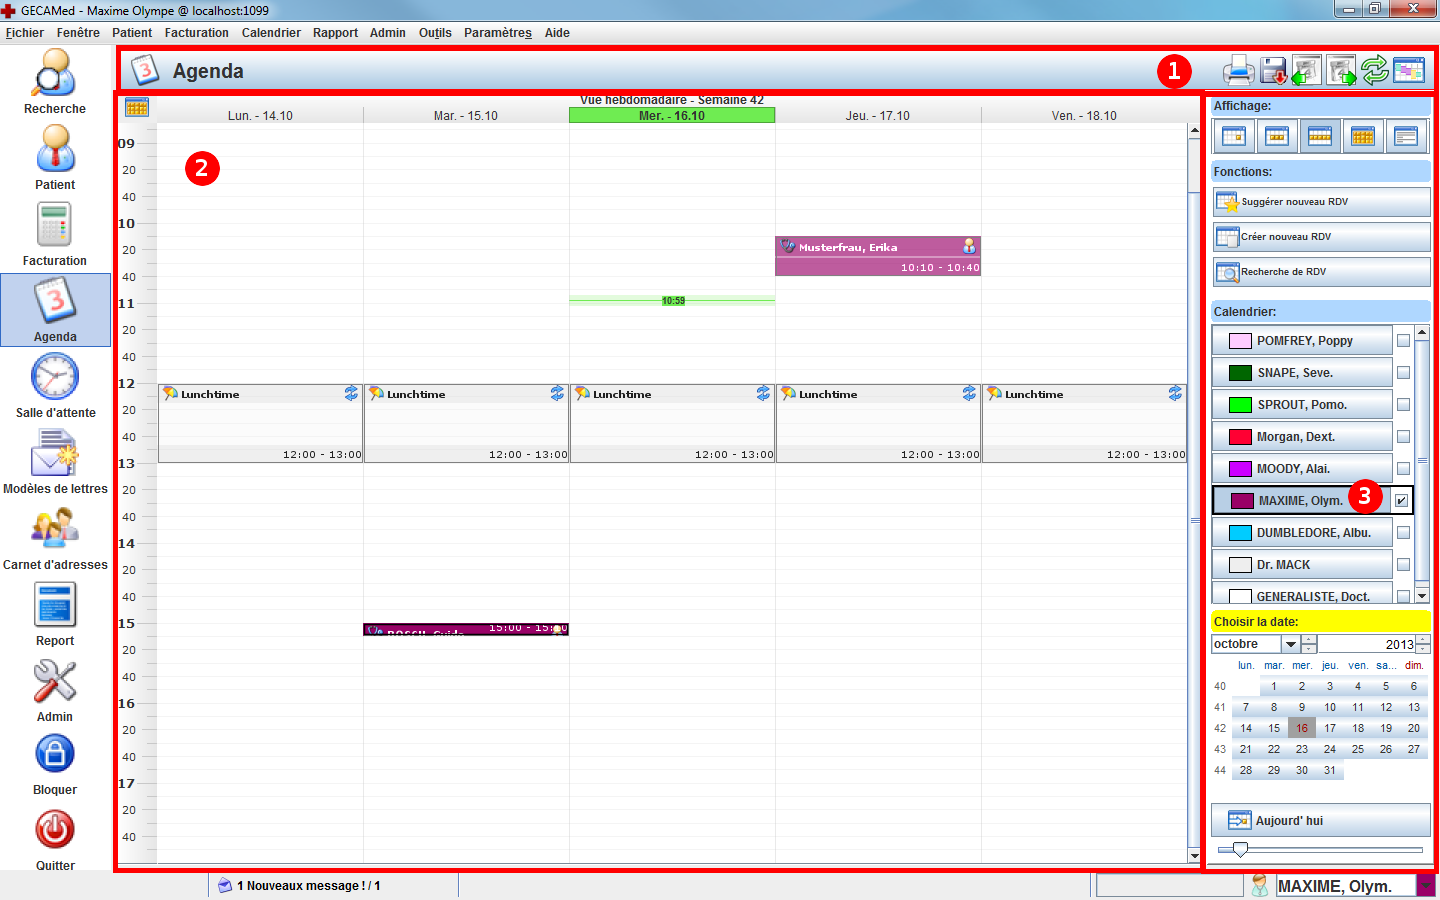The image size is (1440, 900).
Task: Click the Aujourd' hui button
Action: coord(1321,821)
